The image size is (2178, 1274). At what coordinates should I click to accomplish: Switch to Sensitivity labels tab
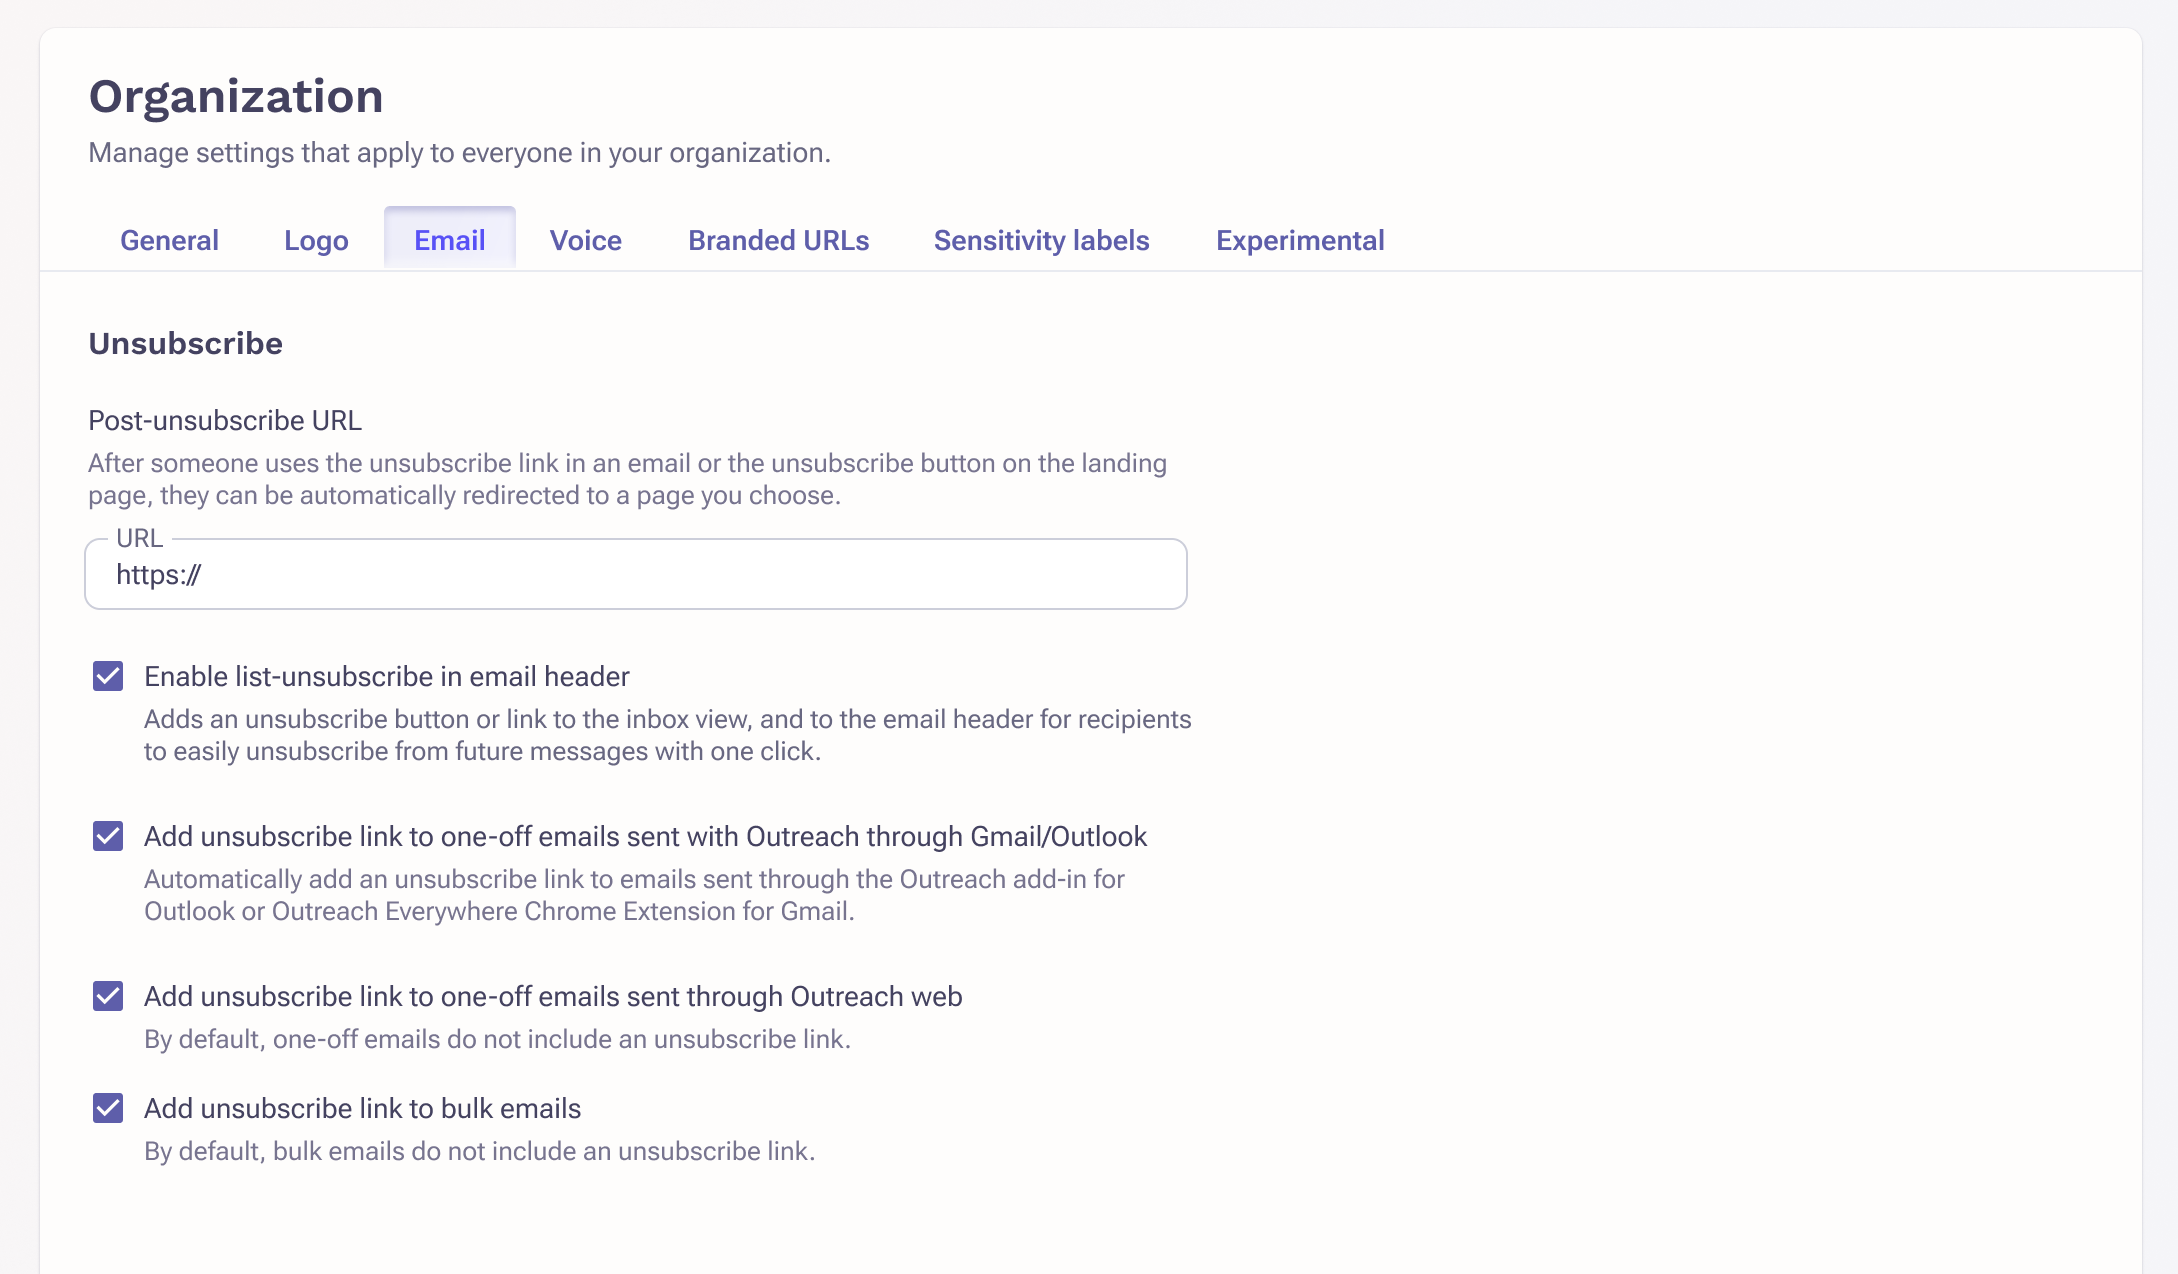[1041, 240]
